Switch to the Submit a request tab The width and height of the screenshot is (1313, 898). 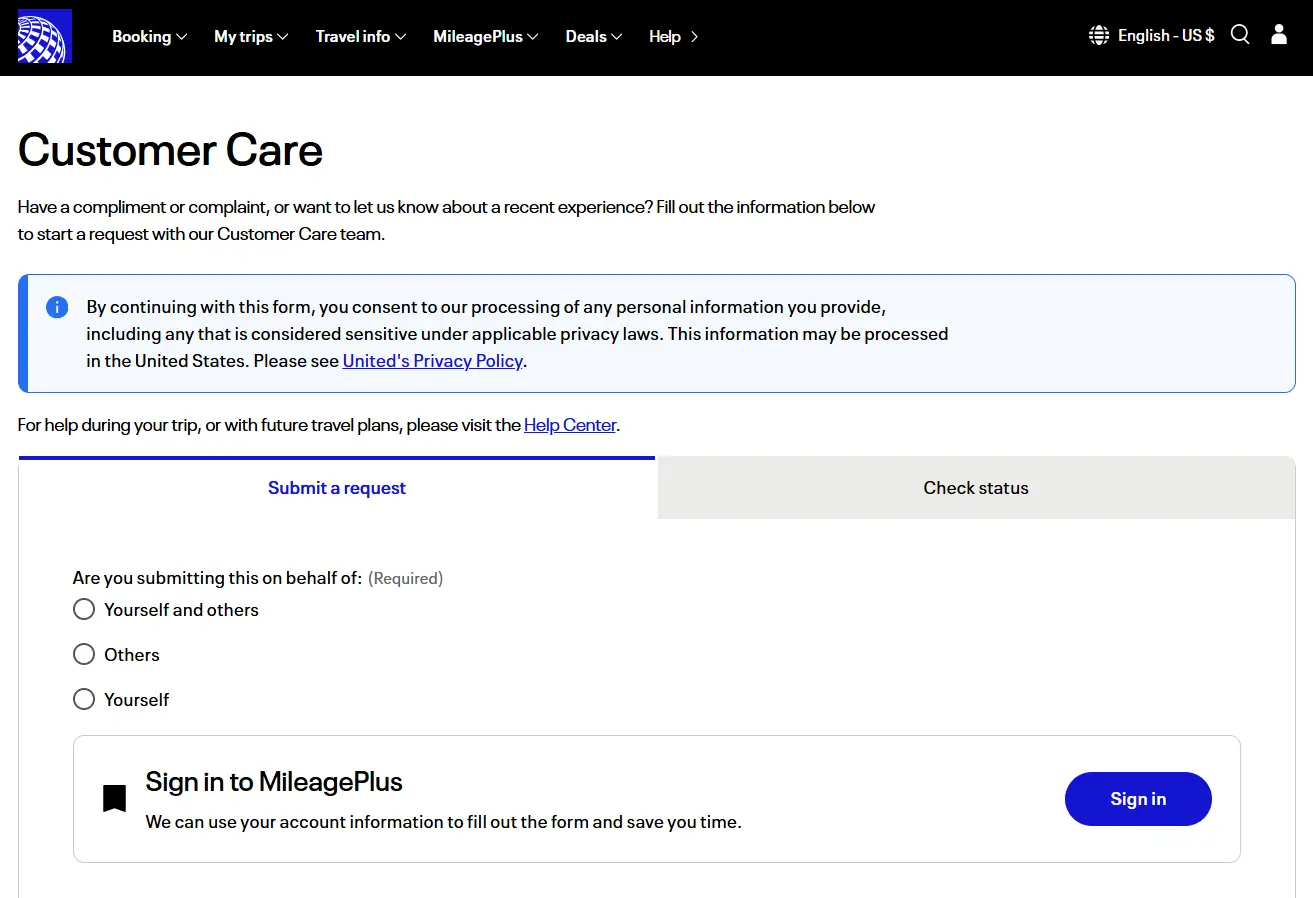[337, 488]
